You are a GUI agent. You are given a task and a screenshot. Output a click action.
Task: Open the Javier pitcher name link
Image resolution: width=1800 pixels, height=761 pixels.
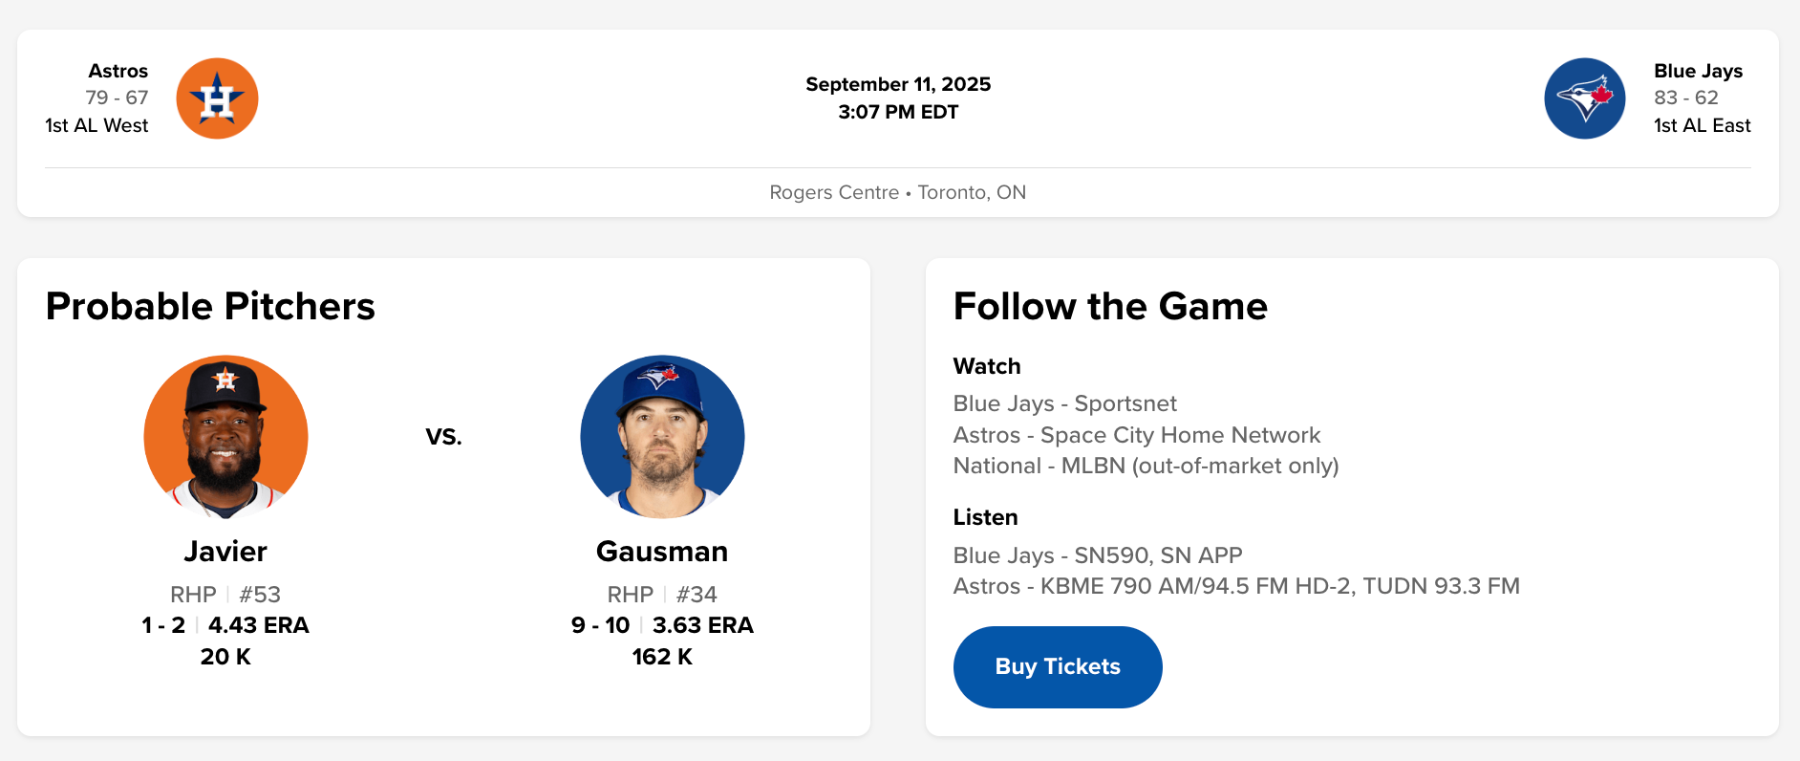[x=226, y=551]
